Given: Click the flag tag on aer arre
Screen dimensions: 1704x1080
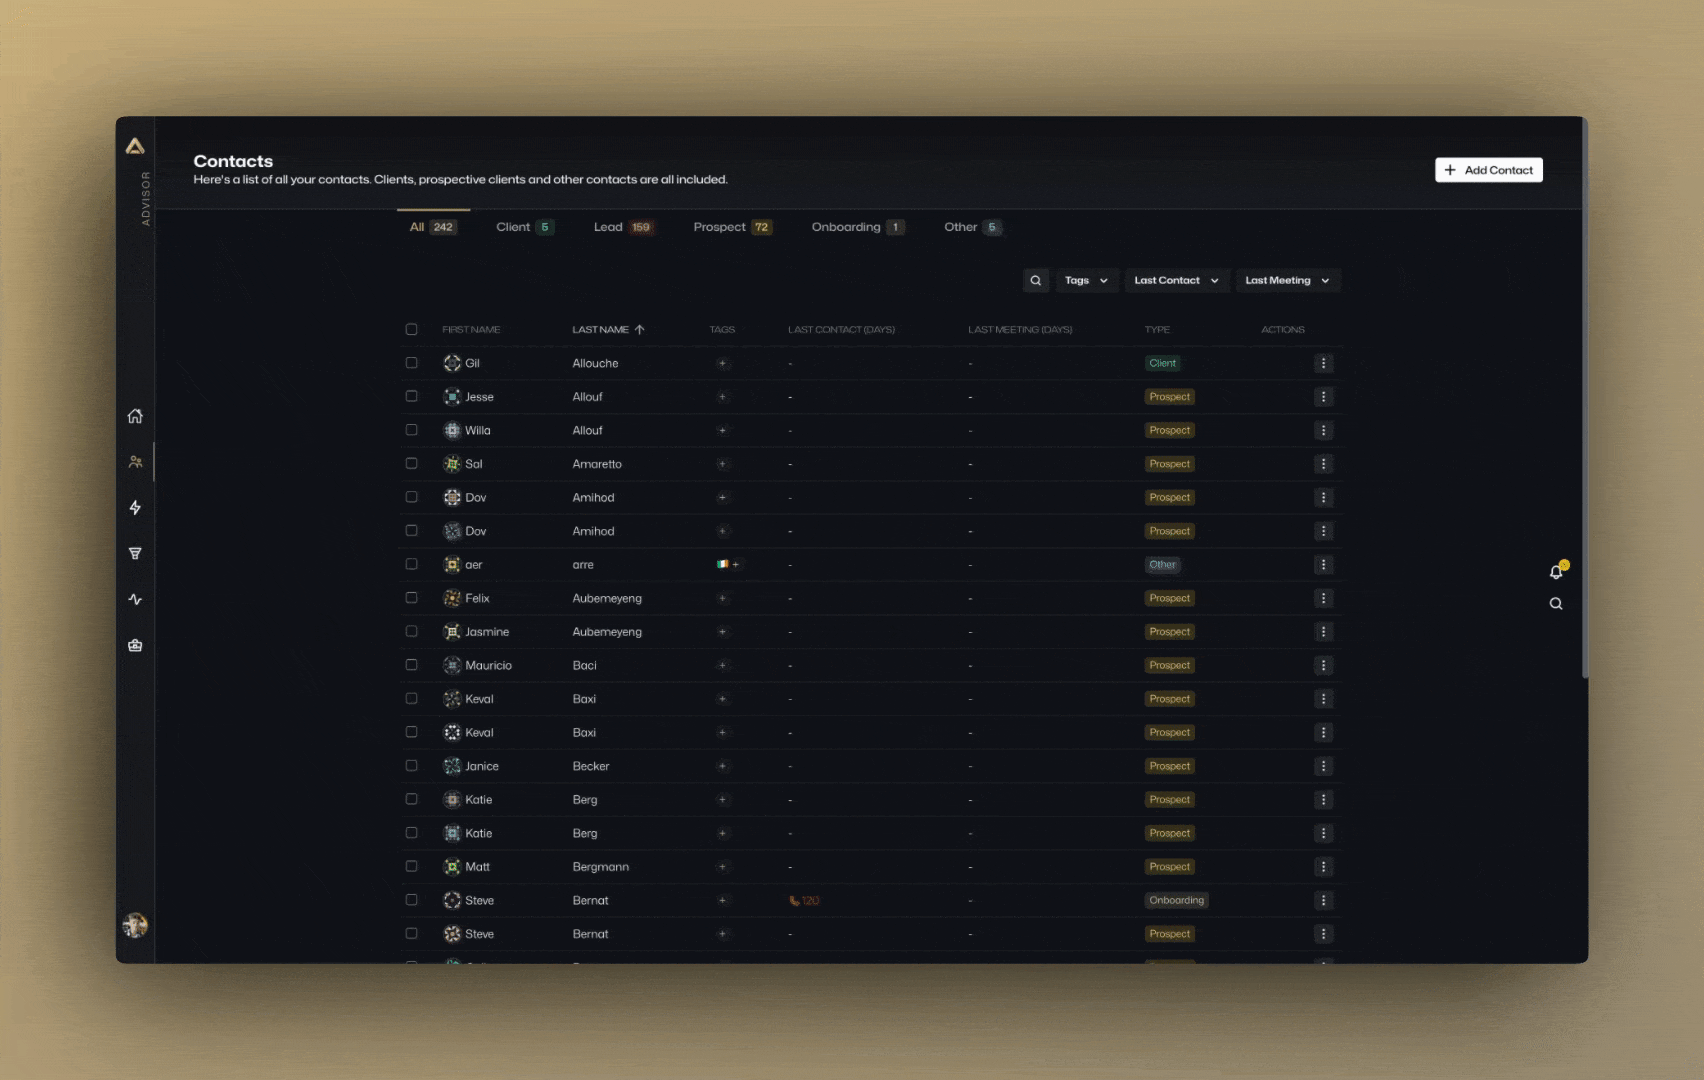Looking at the screenshot, I should click(x=722, y=565).
